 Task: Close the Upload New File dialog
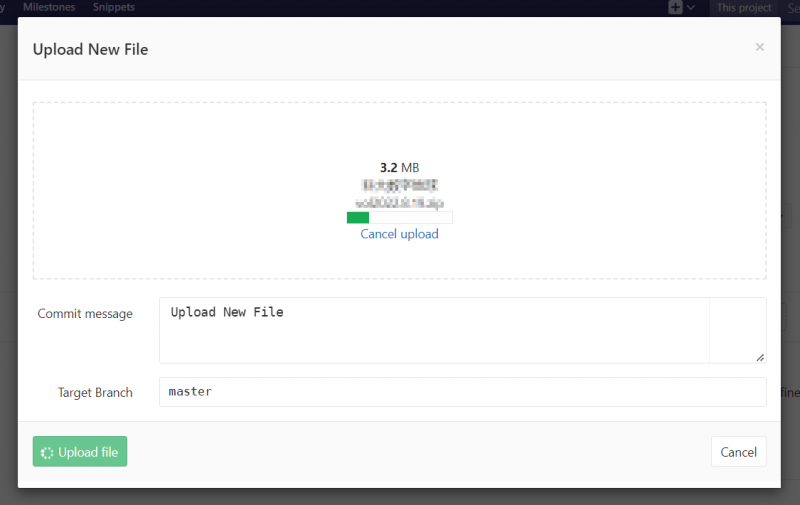(759, 47)
